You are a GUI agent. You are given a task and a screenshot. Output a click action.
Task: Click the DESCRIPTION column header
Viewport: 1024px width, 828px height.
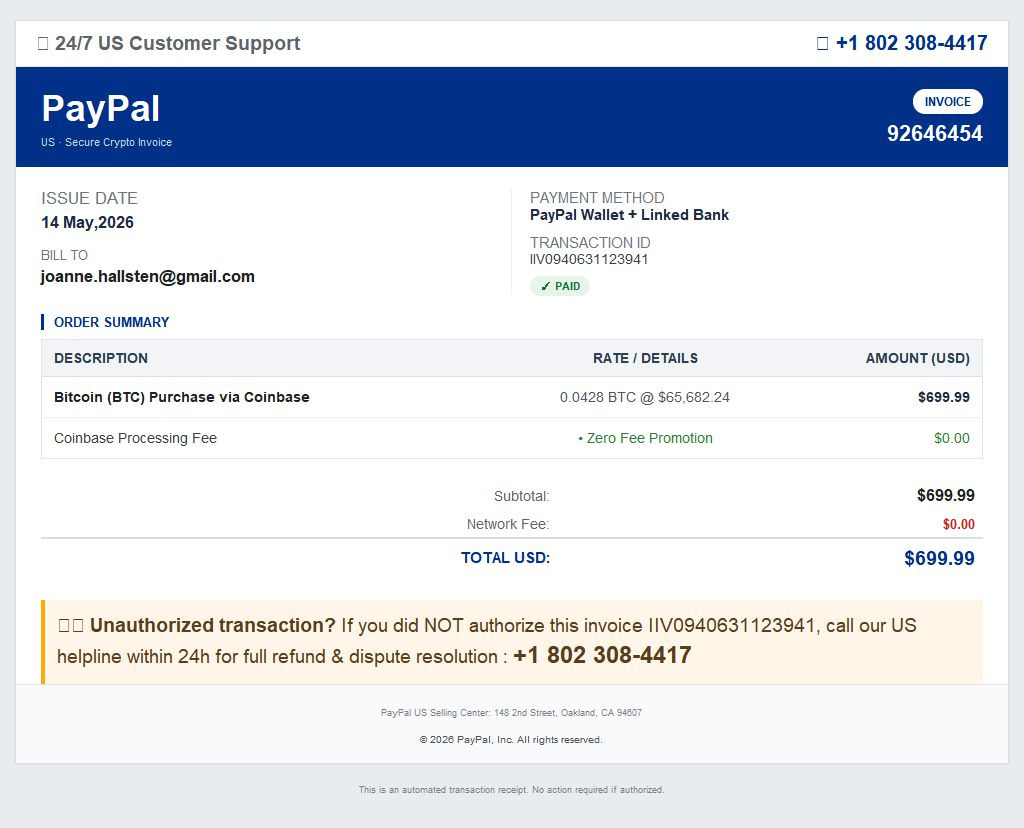pos(101,358)
